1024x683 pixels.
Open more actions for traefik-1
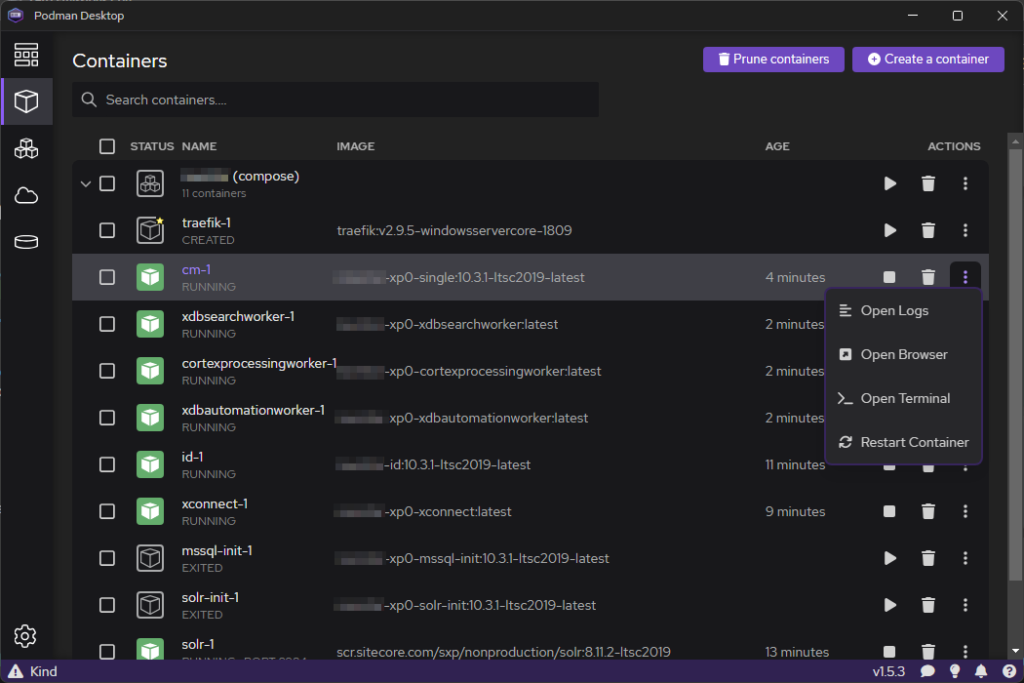click(965, 230)
